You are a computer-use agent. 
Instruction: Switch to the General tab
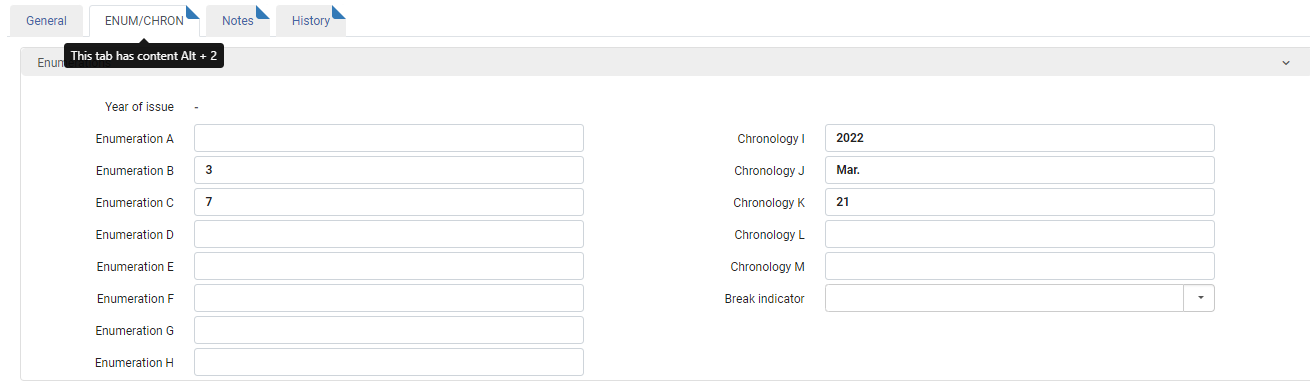pos(46,21)
